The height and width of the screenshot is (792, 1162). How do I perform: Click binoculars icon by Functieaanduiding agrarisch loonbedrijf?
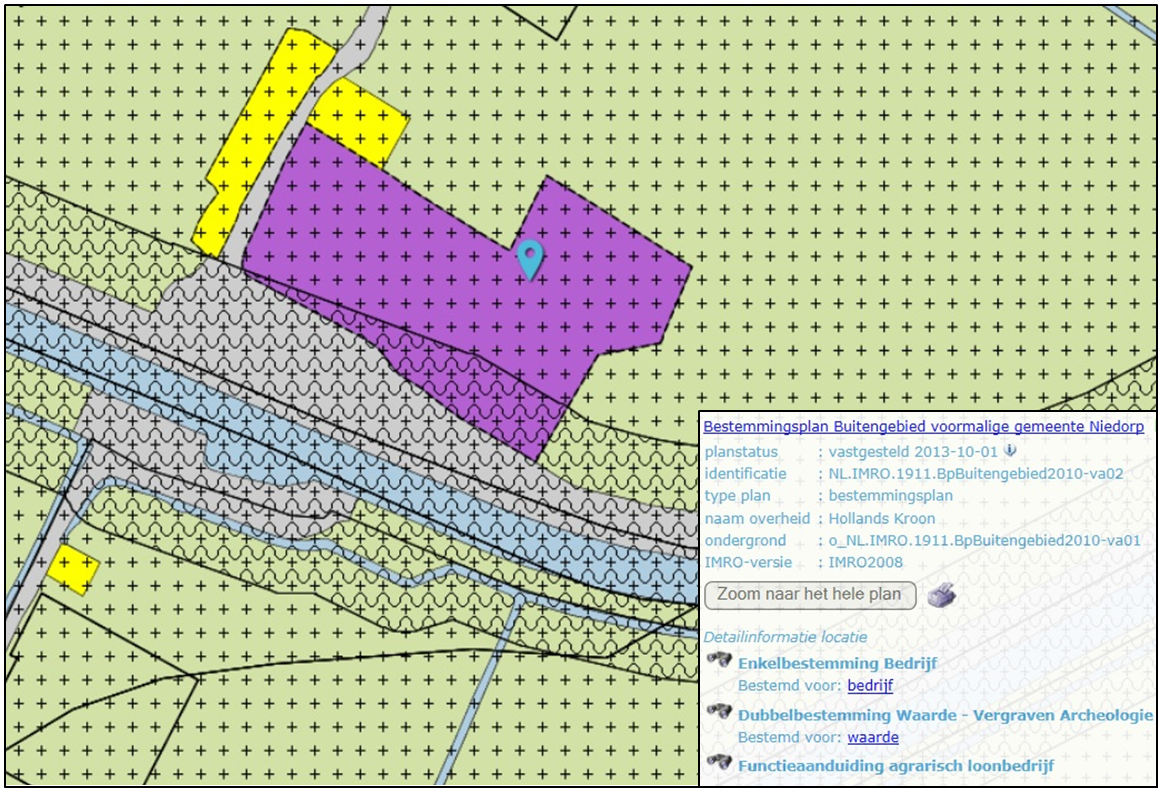(x=718, y=763)
